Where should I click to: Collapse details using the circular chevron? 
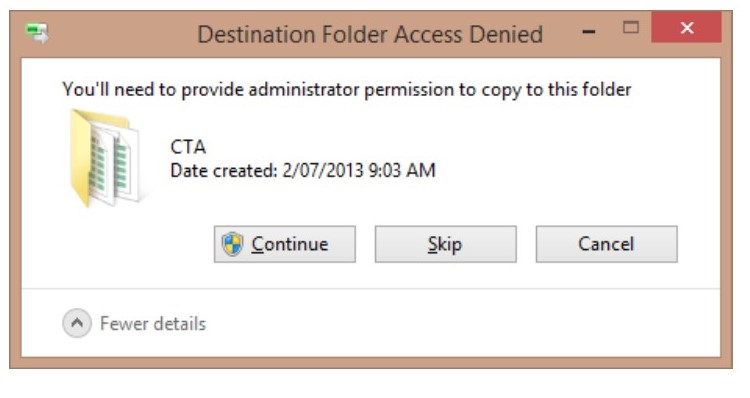point(77,323)
